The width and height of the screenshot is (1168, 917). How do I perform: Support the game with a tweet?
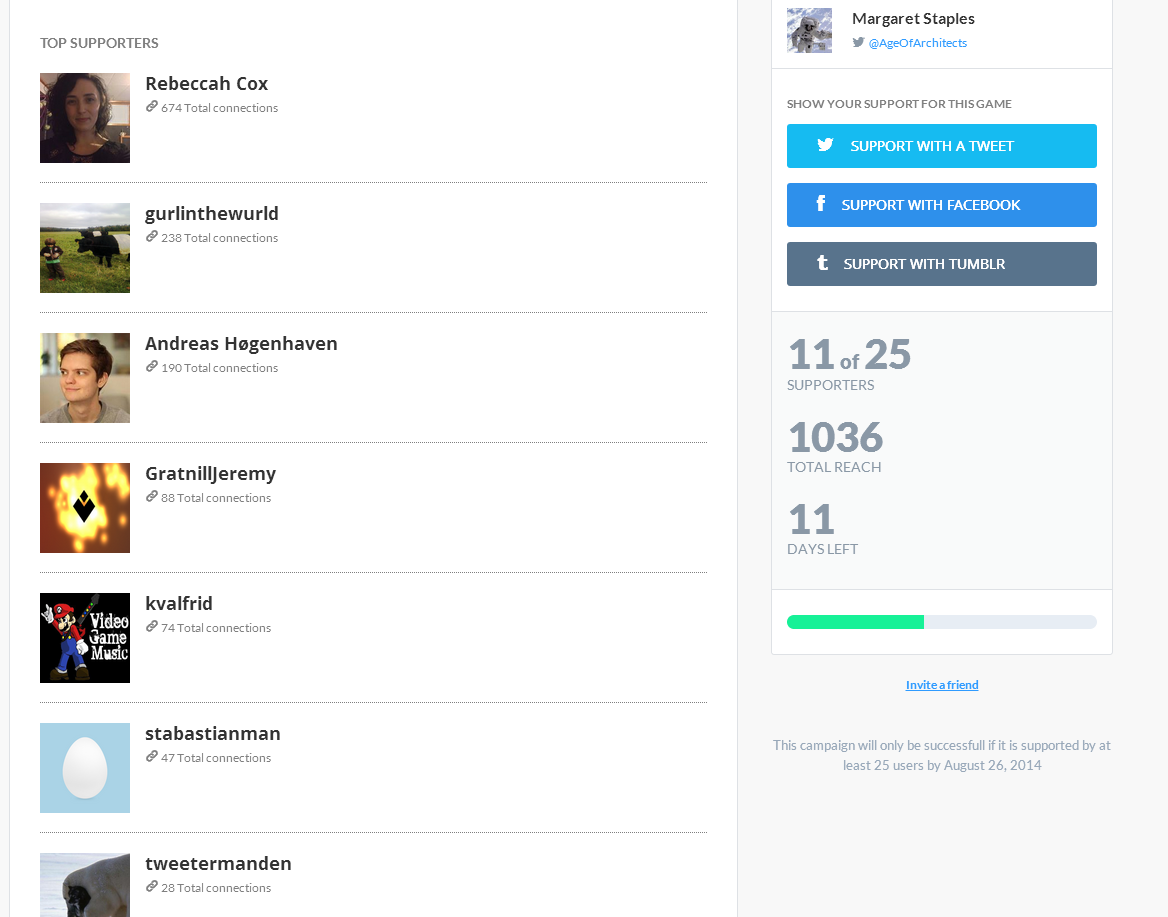click(x=942, y=146)
